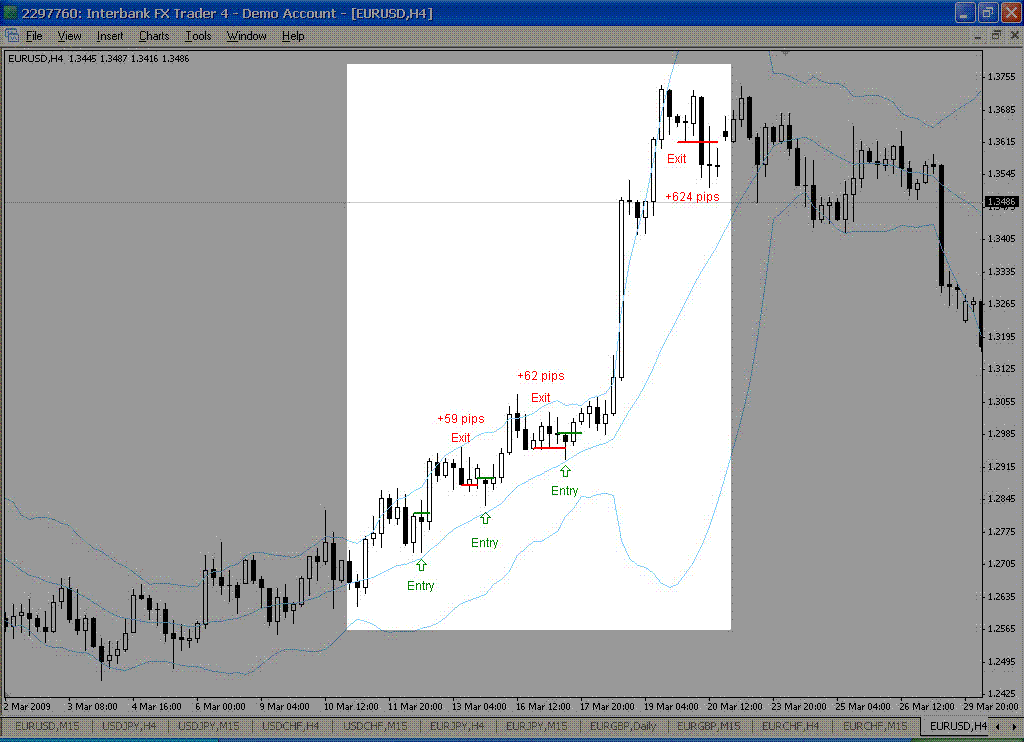This screenshot has height=742, width=1024.
Task: Restore the inner chart window
Action: tap(996, 36)
